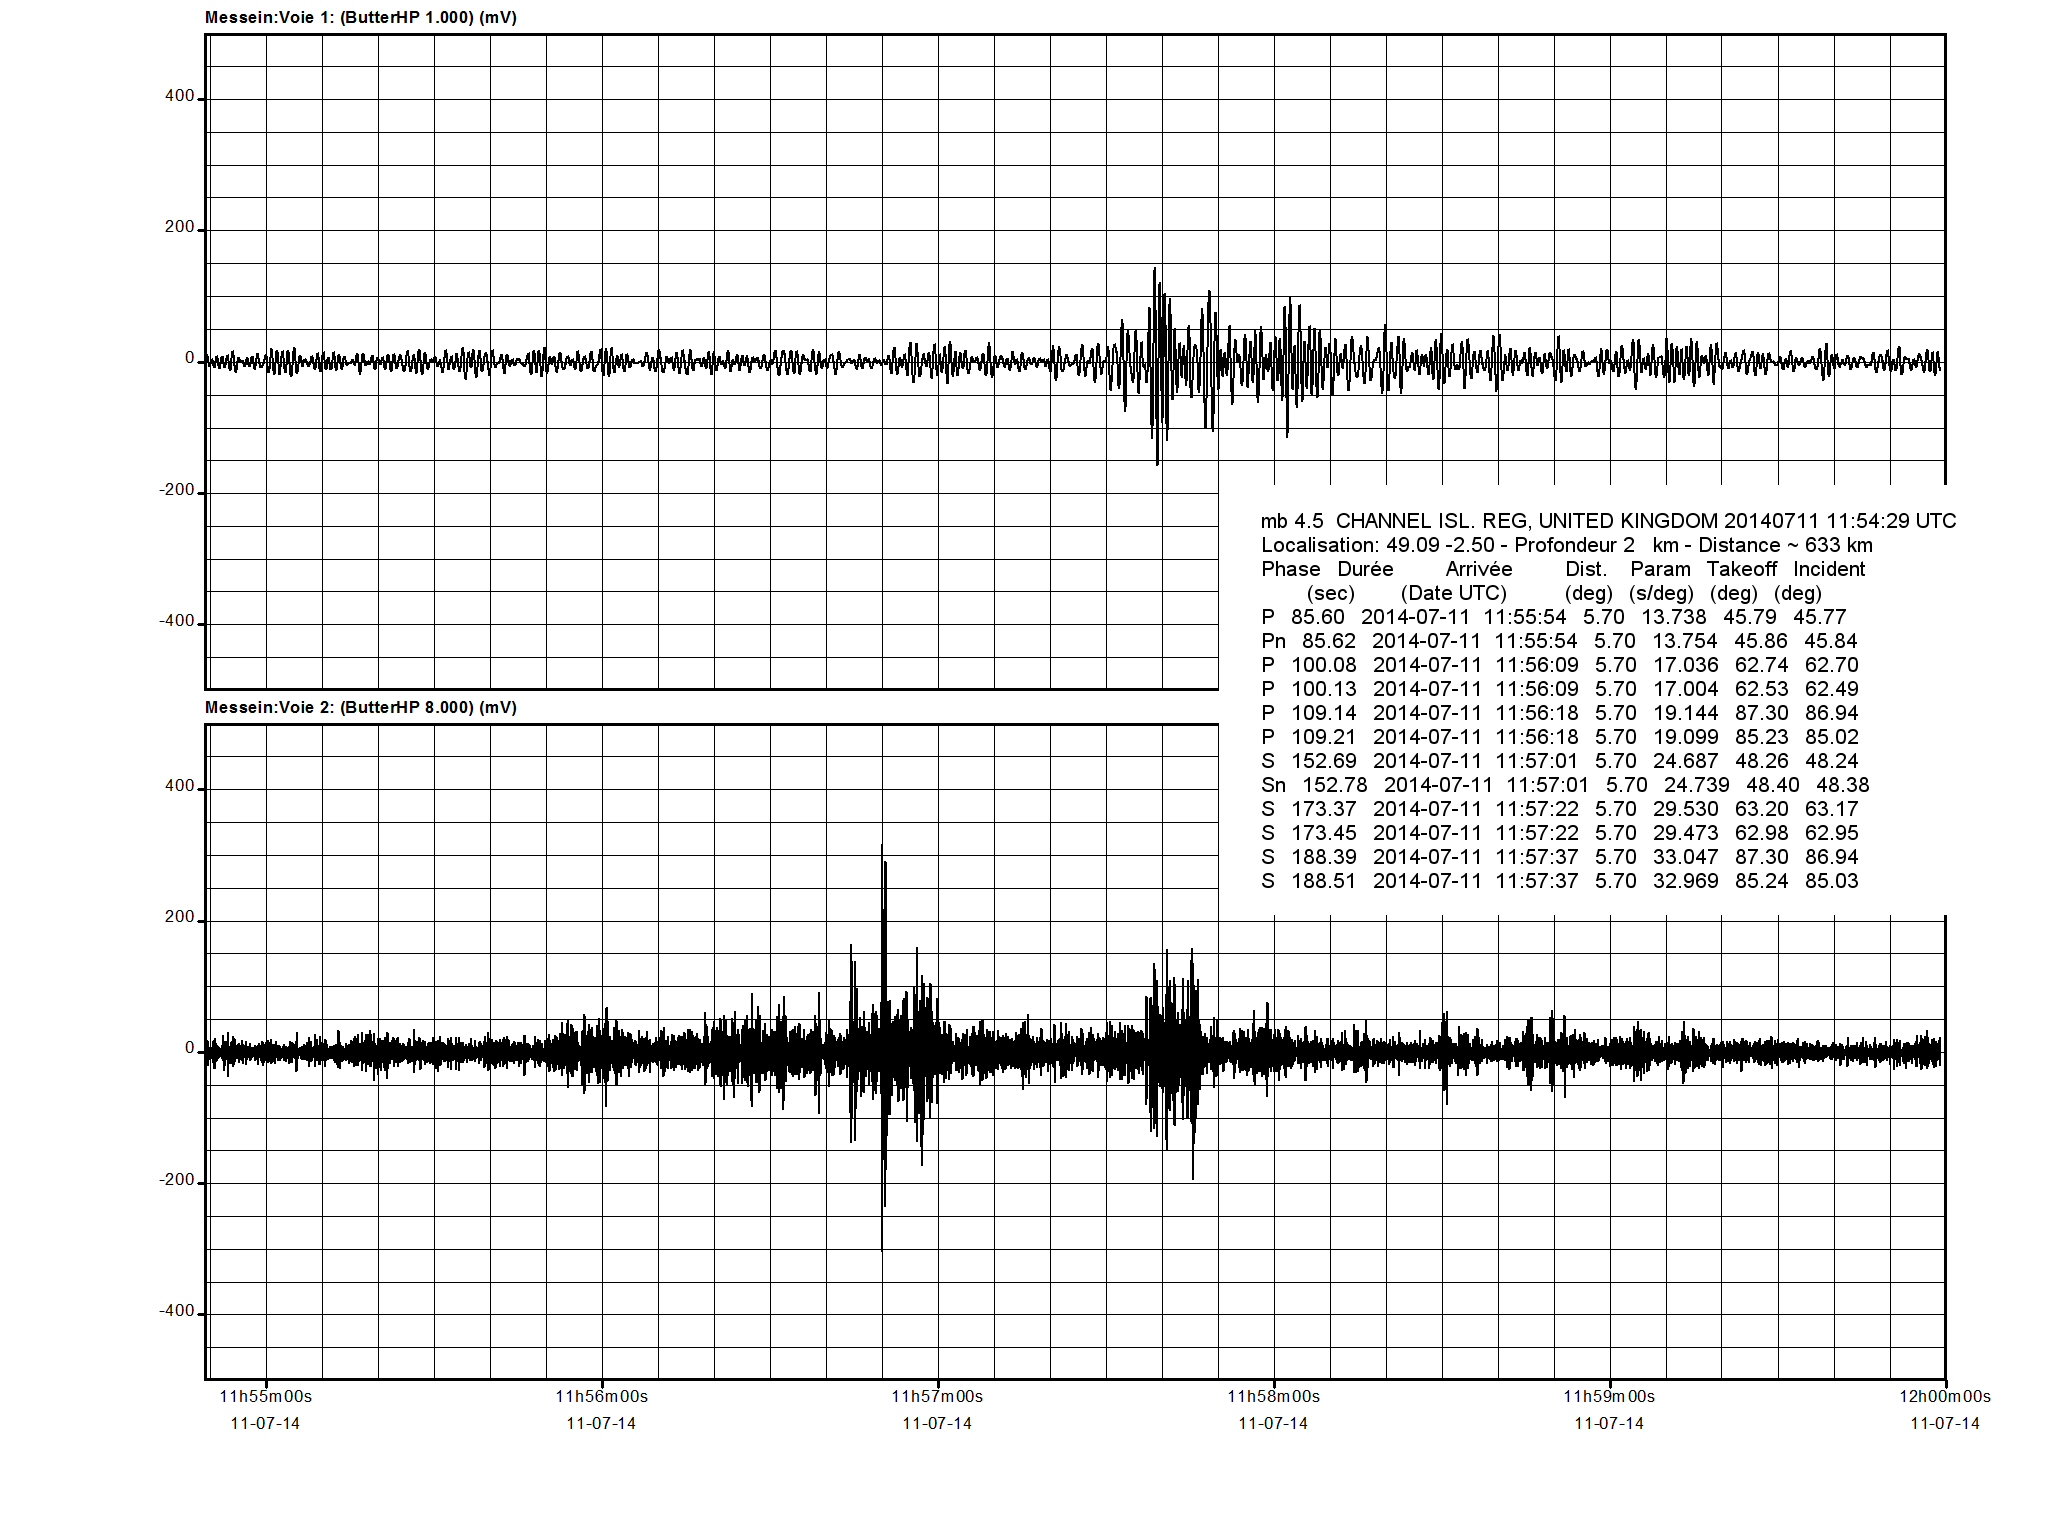2048x1533 pixels.
Task: Click the Pn 85.62 phase row
Action: pos(1559,641)
